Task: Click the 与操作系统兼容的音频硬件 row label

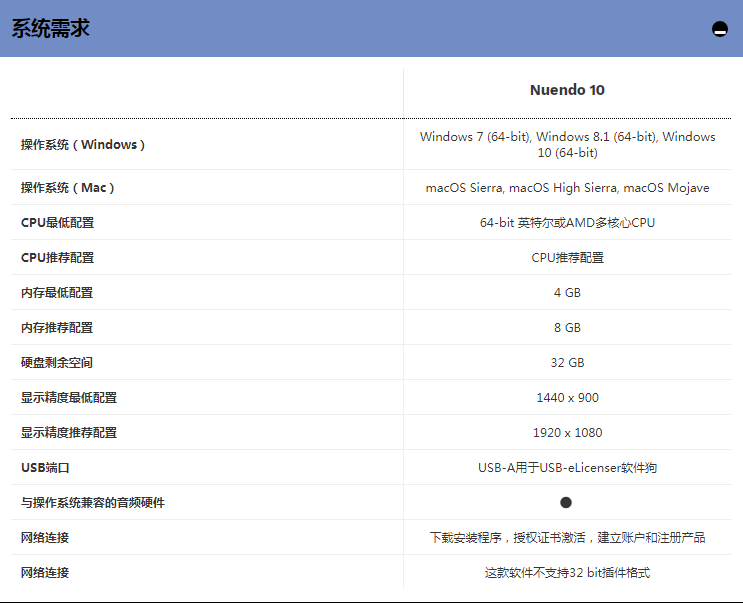Action: point(93,503)
